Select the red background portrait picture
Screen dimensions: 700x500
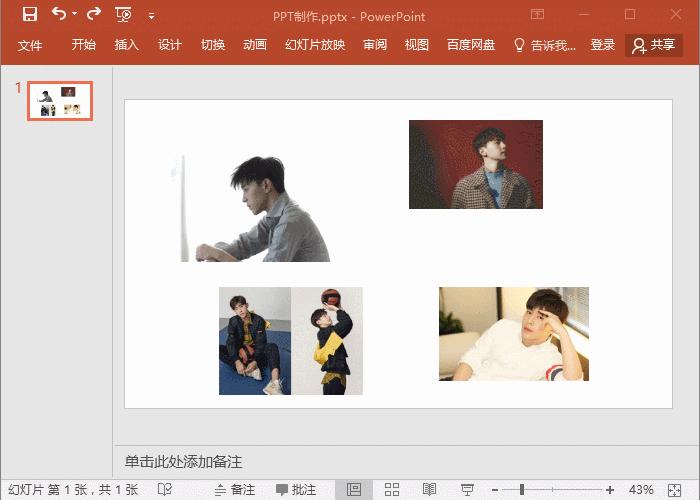(476, 164)
